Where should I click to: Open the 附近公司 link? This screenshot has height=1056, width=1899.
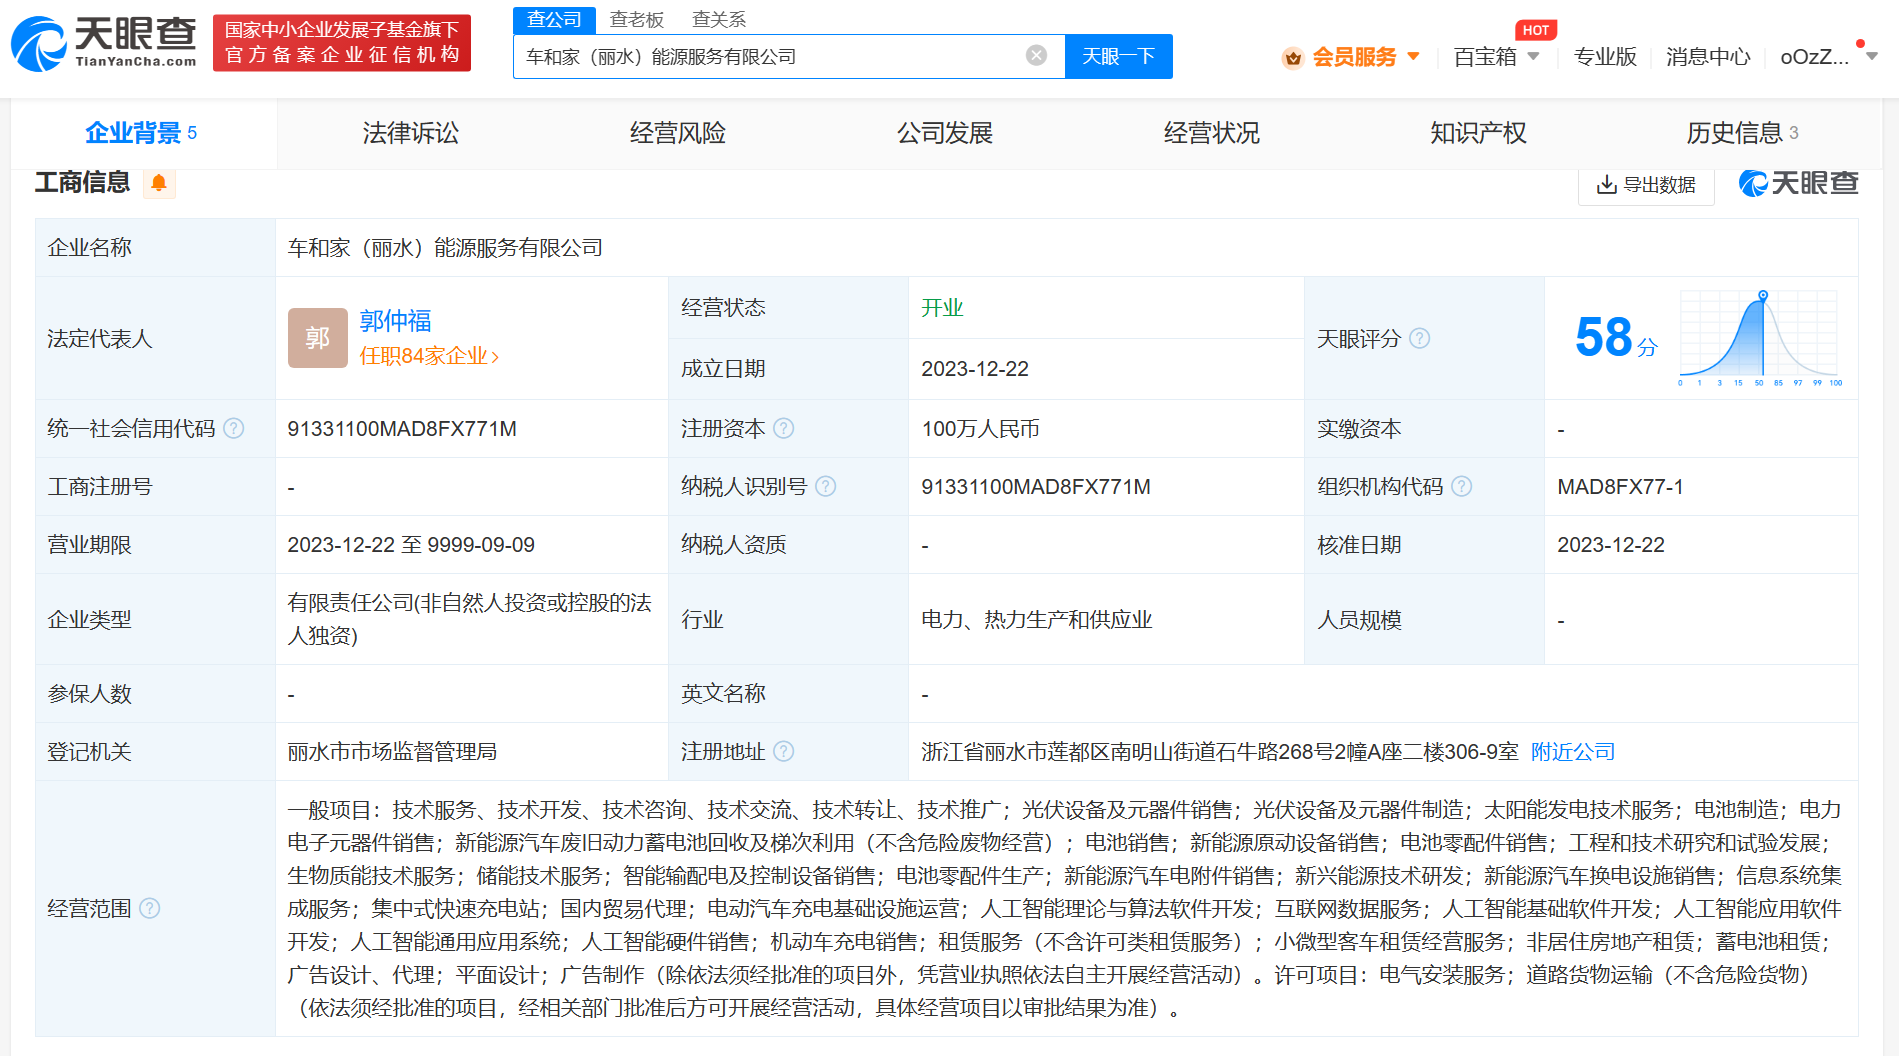[1572, 752]
